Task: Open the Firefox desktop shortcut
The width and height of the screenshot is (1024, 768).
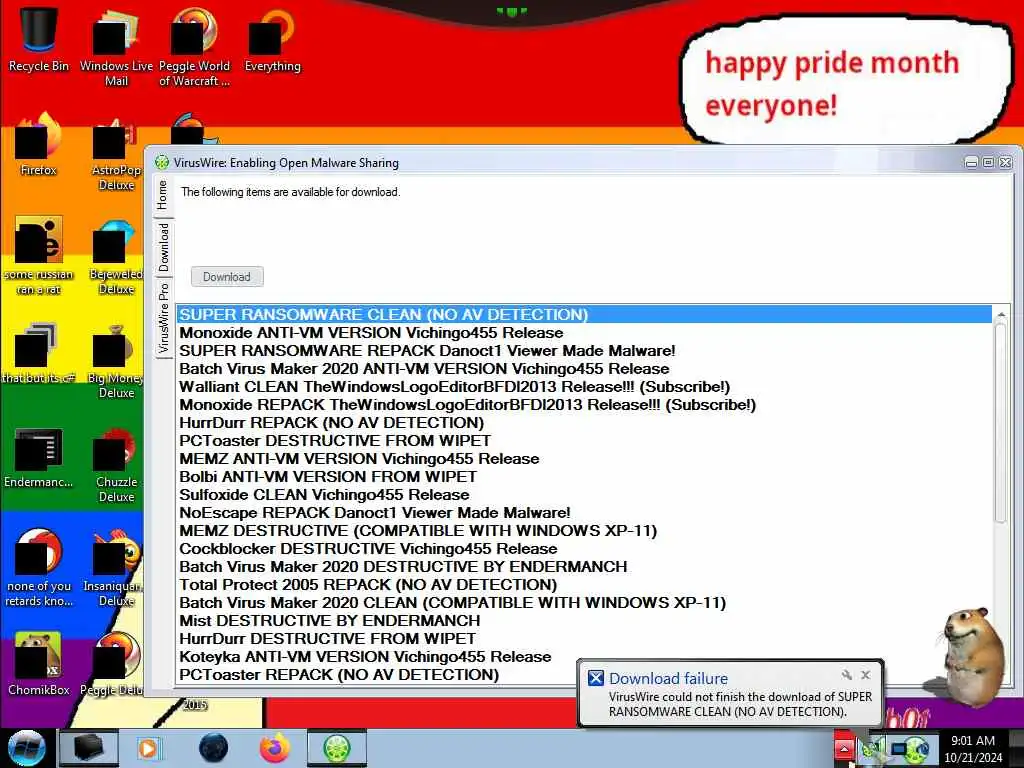Action: point(39,144)
